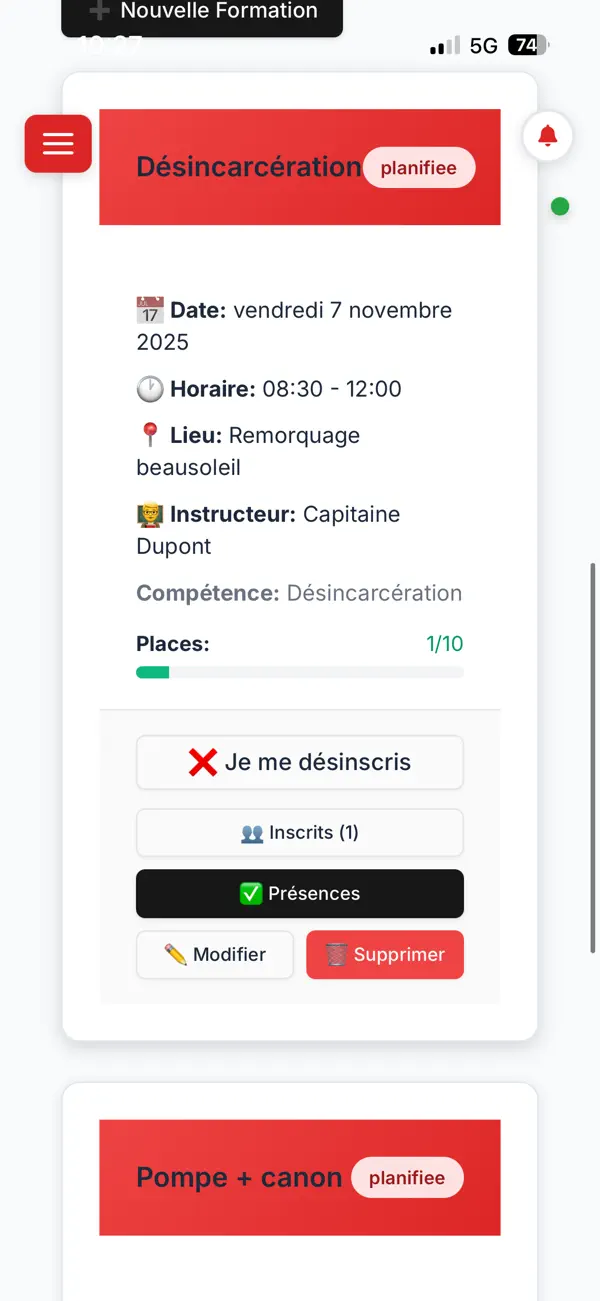Click Je me désinscris to unsubscribe

pyautogui.click(x=300, y=762)
